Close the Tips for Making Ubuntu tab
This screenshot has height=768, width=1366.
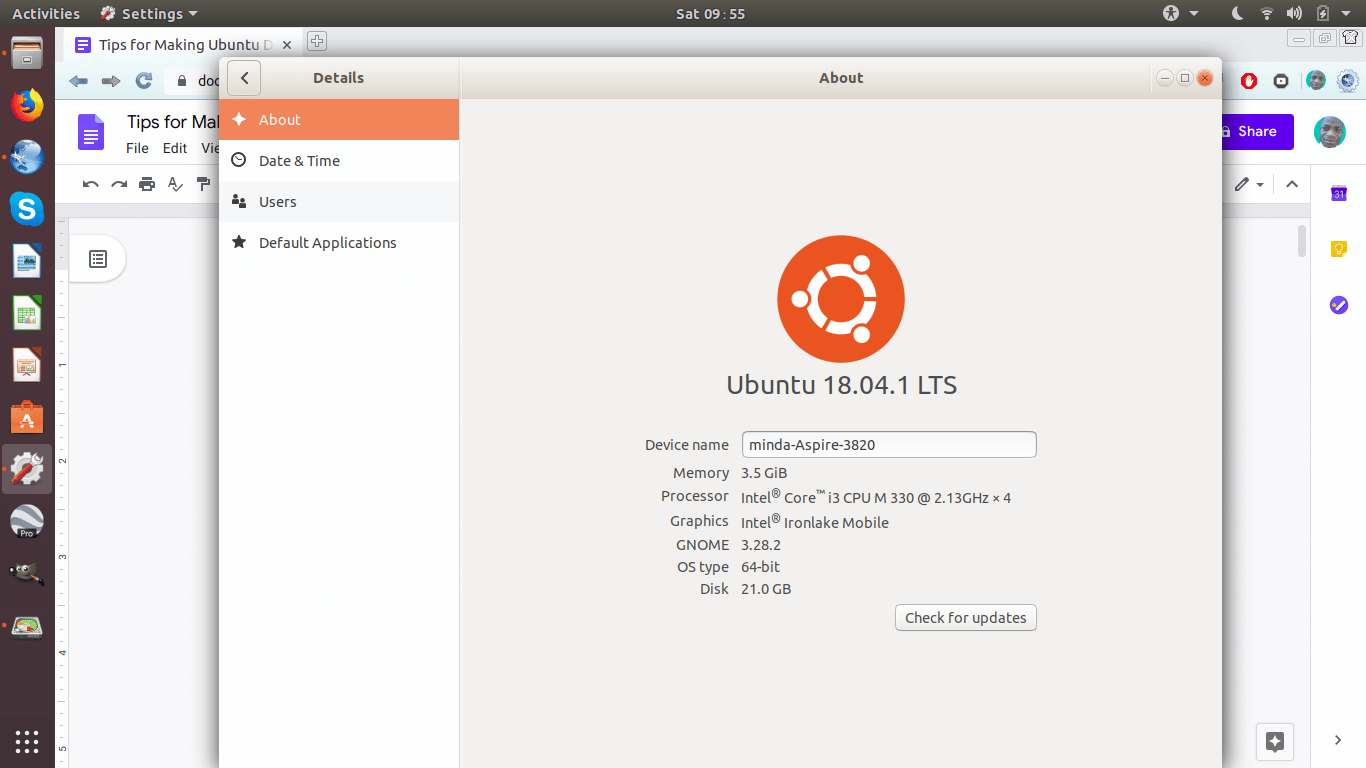[x=288, y=45]
